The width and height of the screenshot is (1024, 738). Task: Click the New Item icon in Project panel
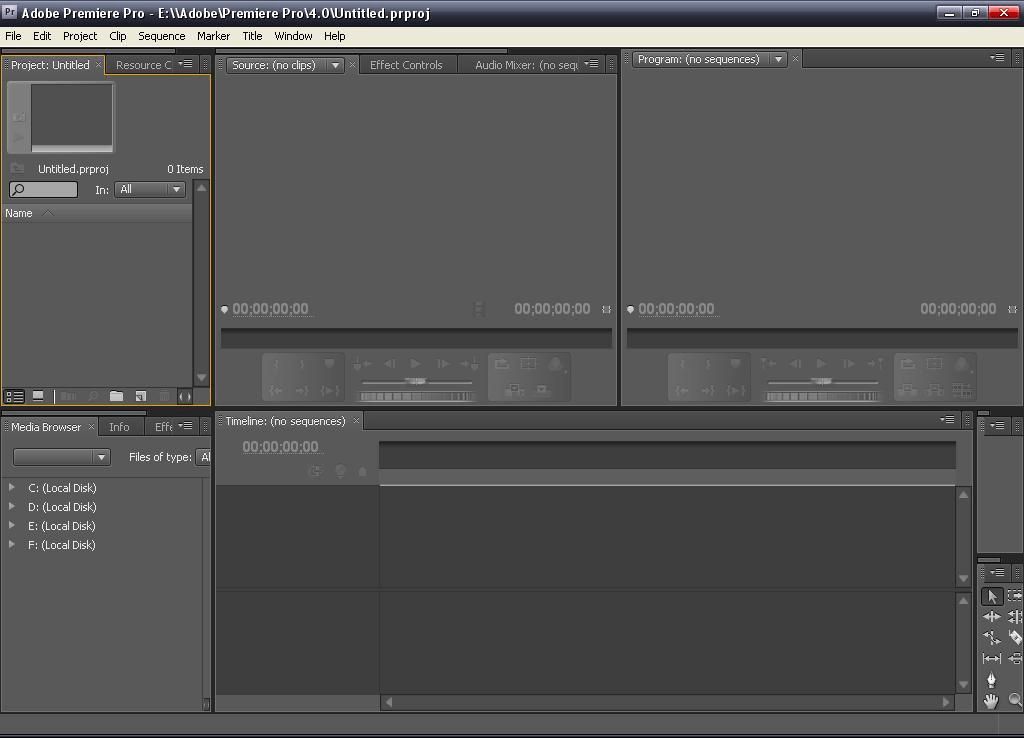(140, 397)
